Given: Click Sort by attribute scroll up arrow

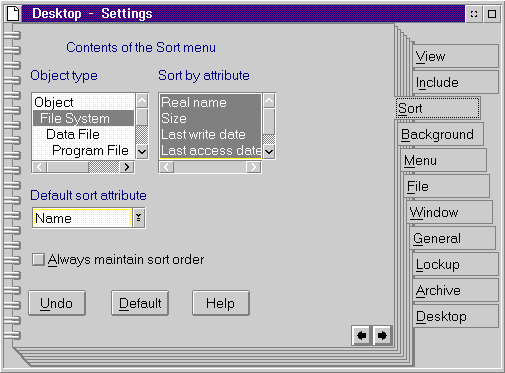Looking at the screenshot, I should 269,101.
